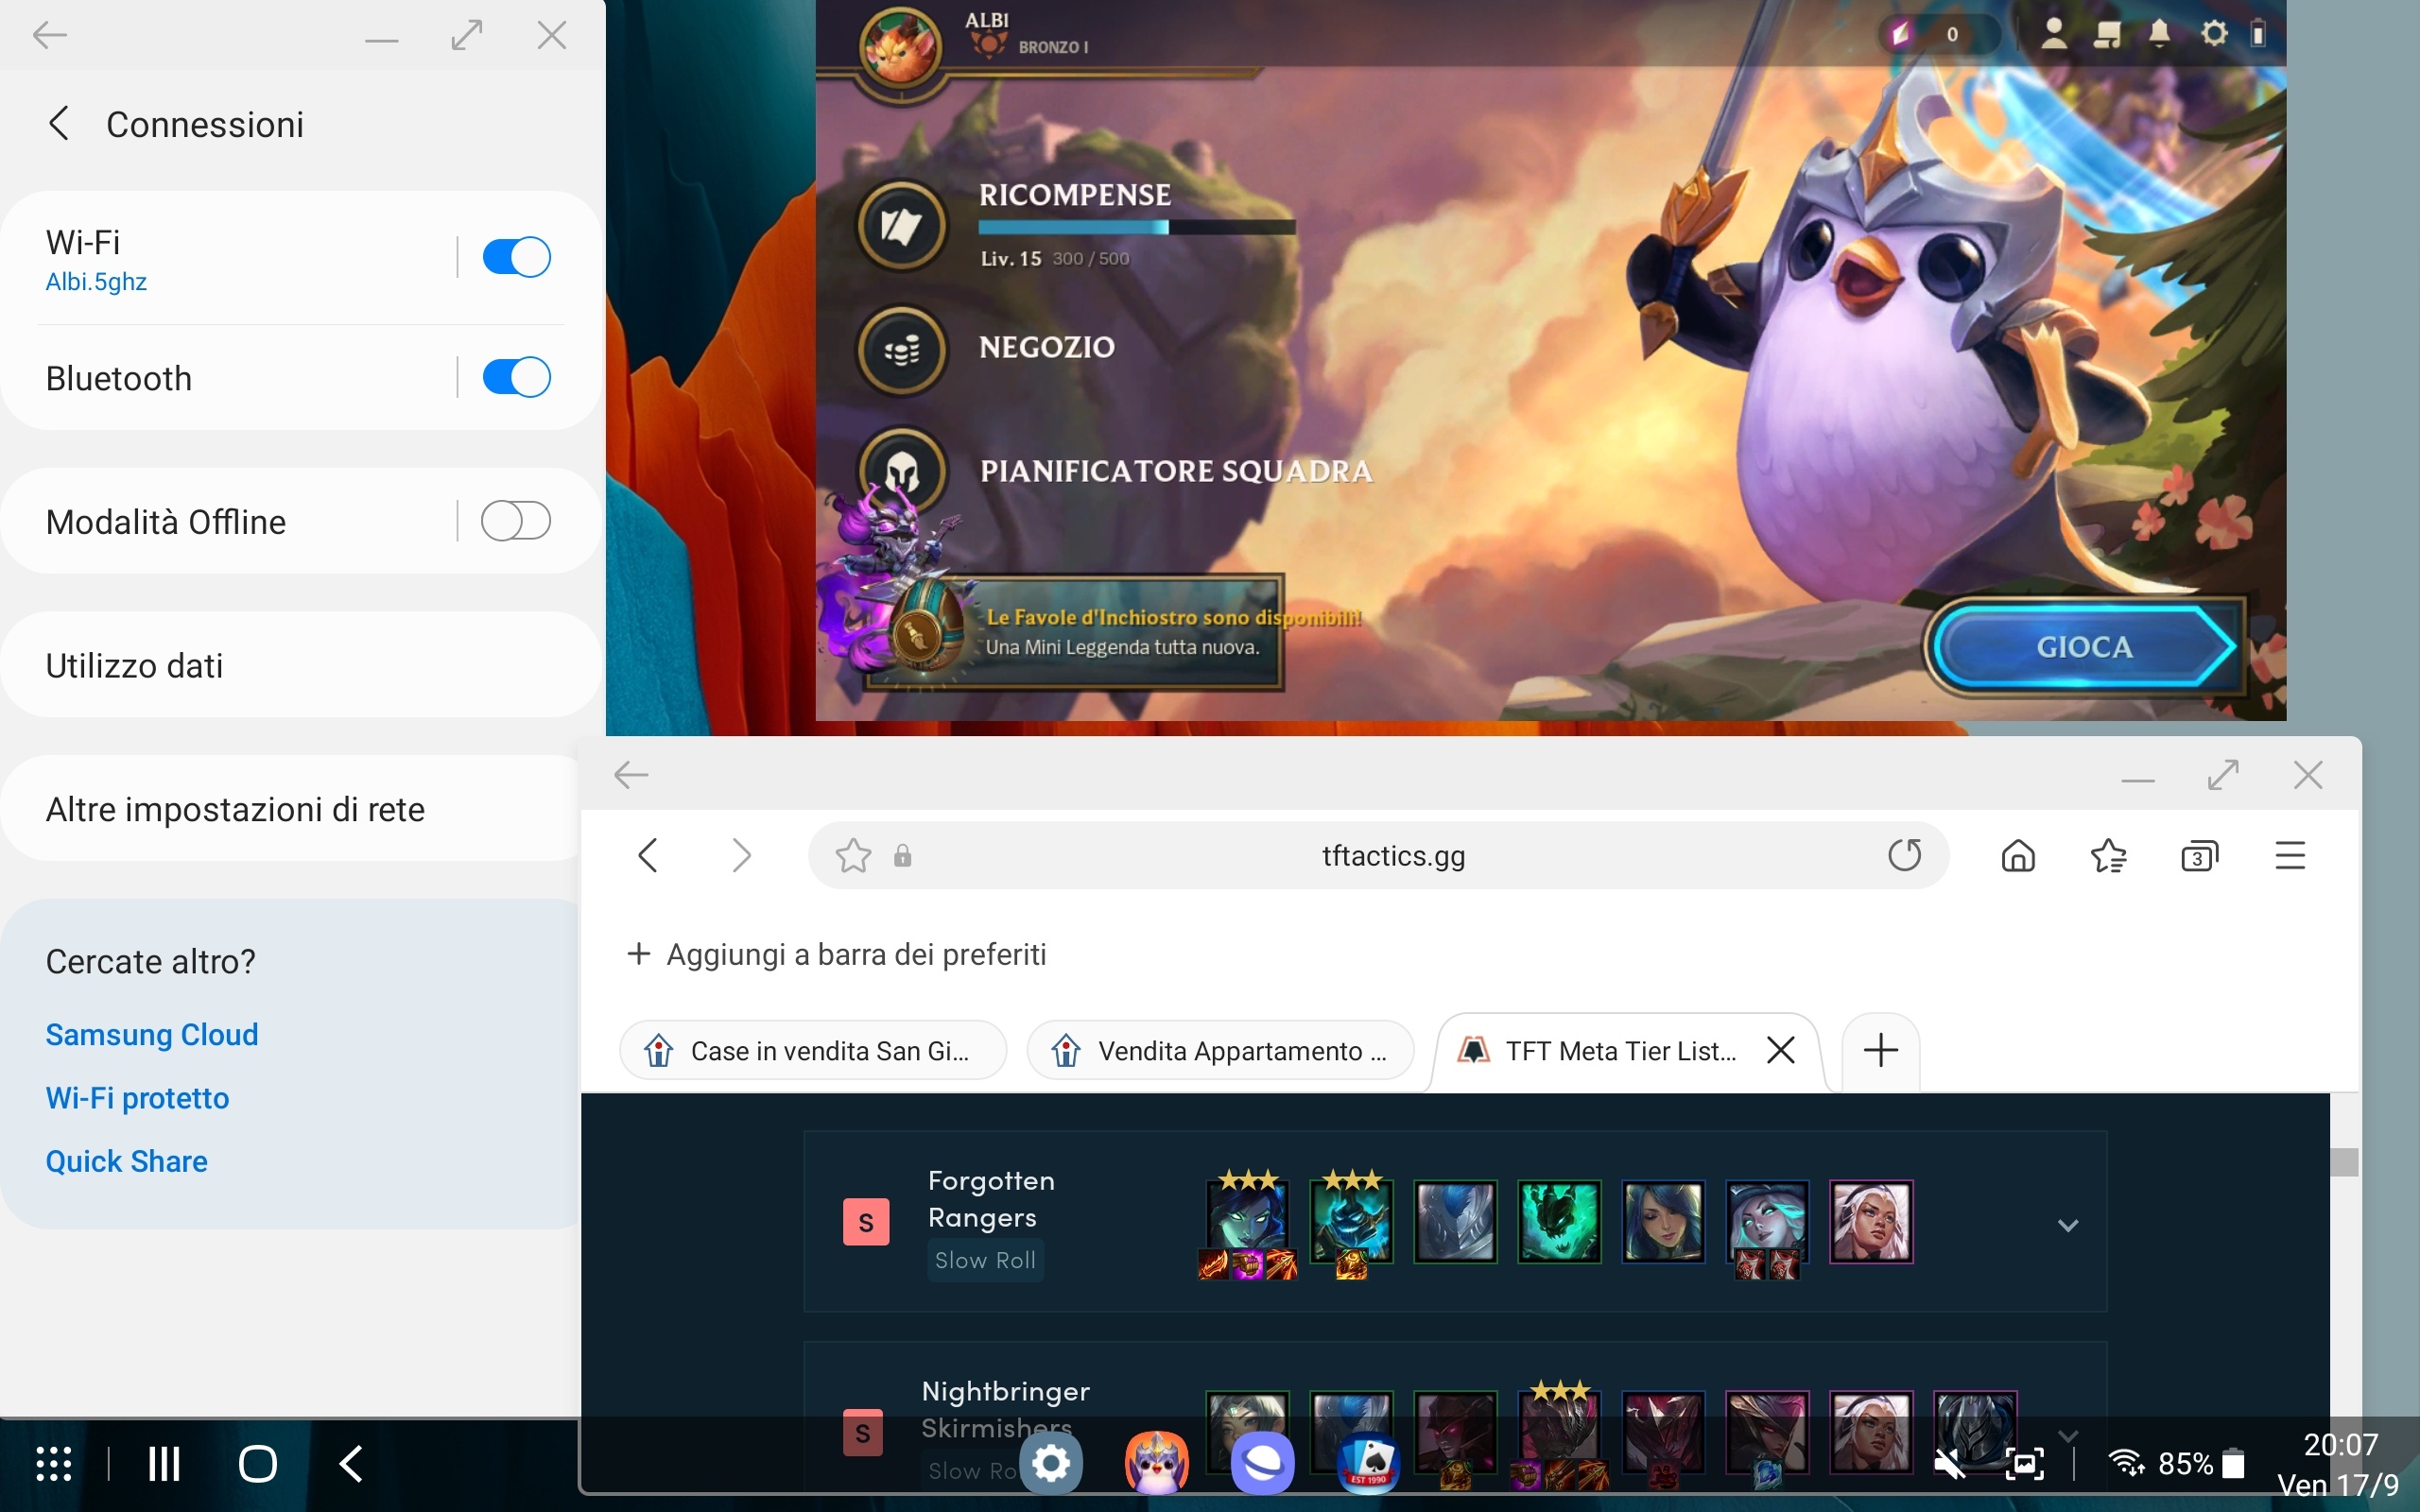This screenshot has height=1512, width=2420.
Task: Open the Quick Share link
Action: coord(127,1161)
